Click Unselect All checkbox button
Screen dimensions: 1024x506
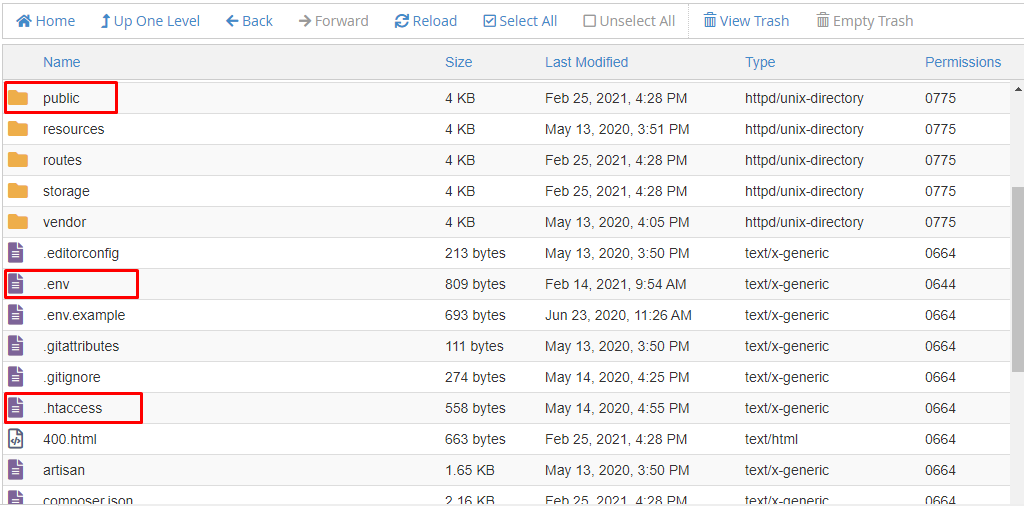tap(629, 21)
